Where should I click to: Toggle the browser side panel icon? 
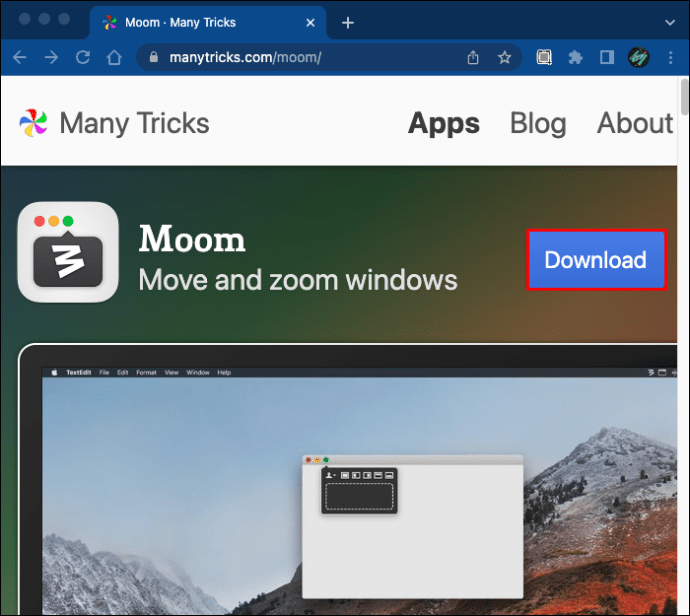tap(607, 57)
